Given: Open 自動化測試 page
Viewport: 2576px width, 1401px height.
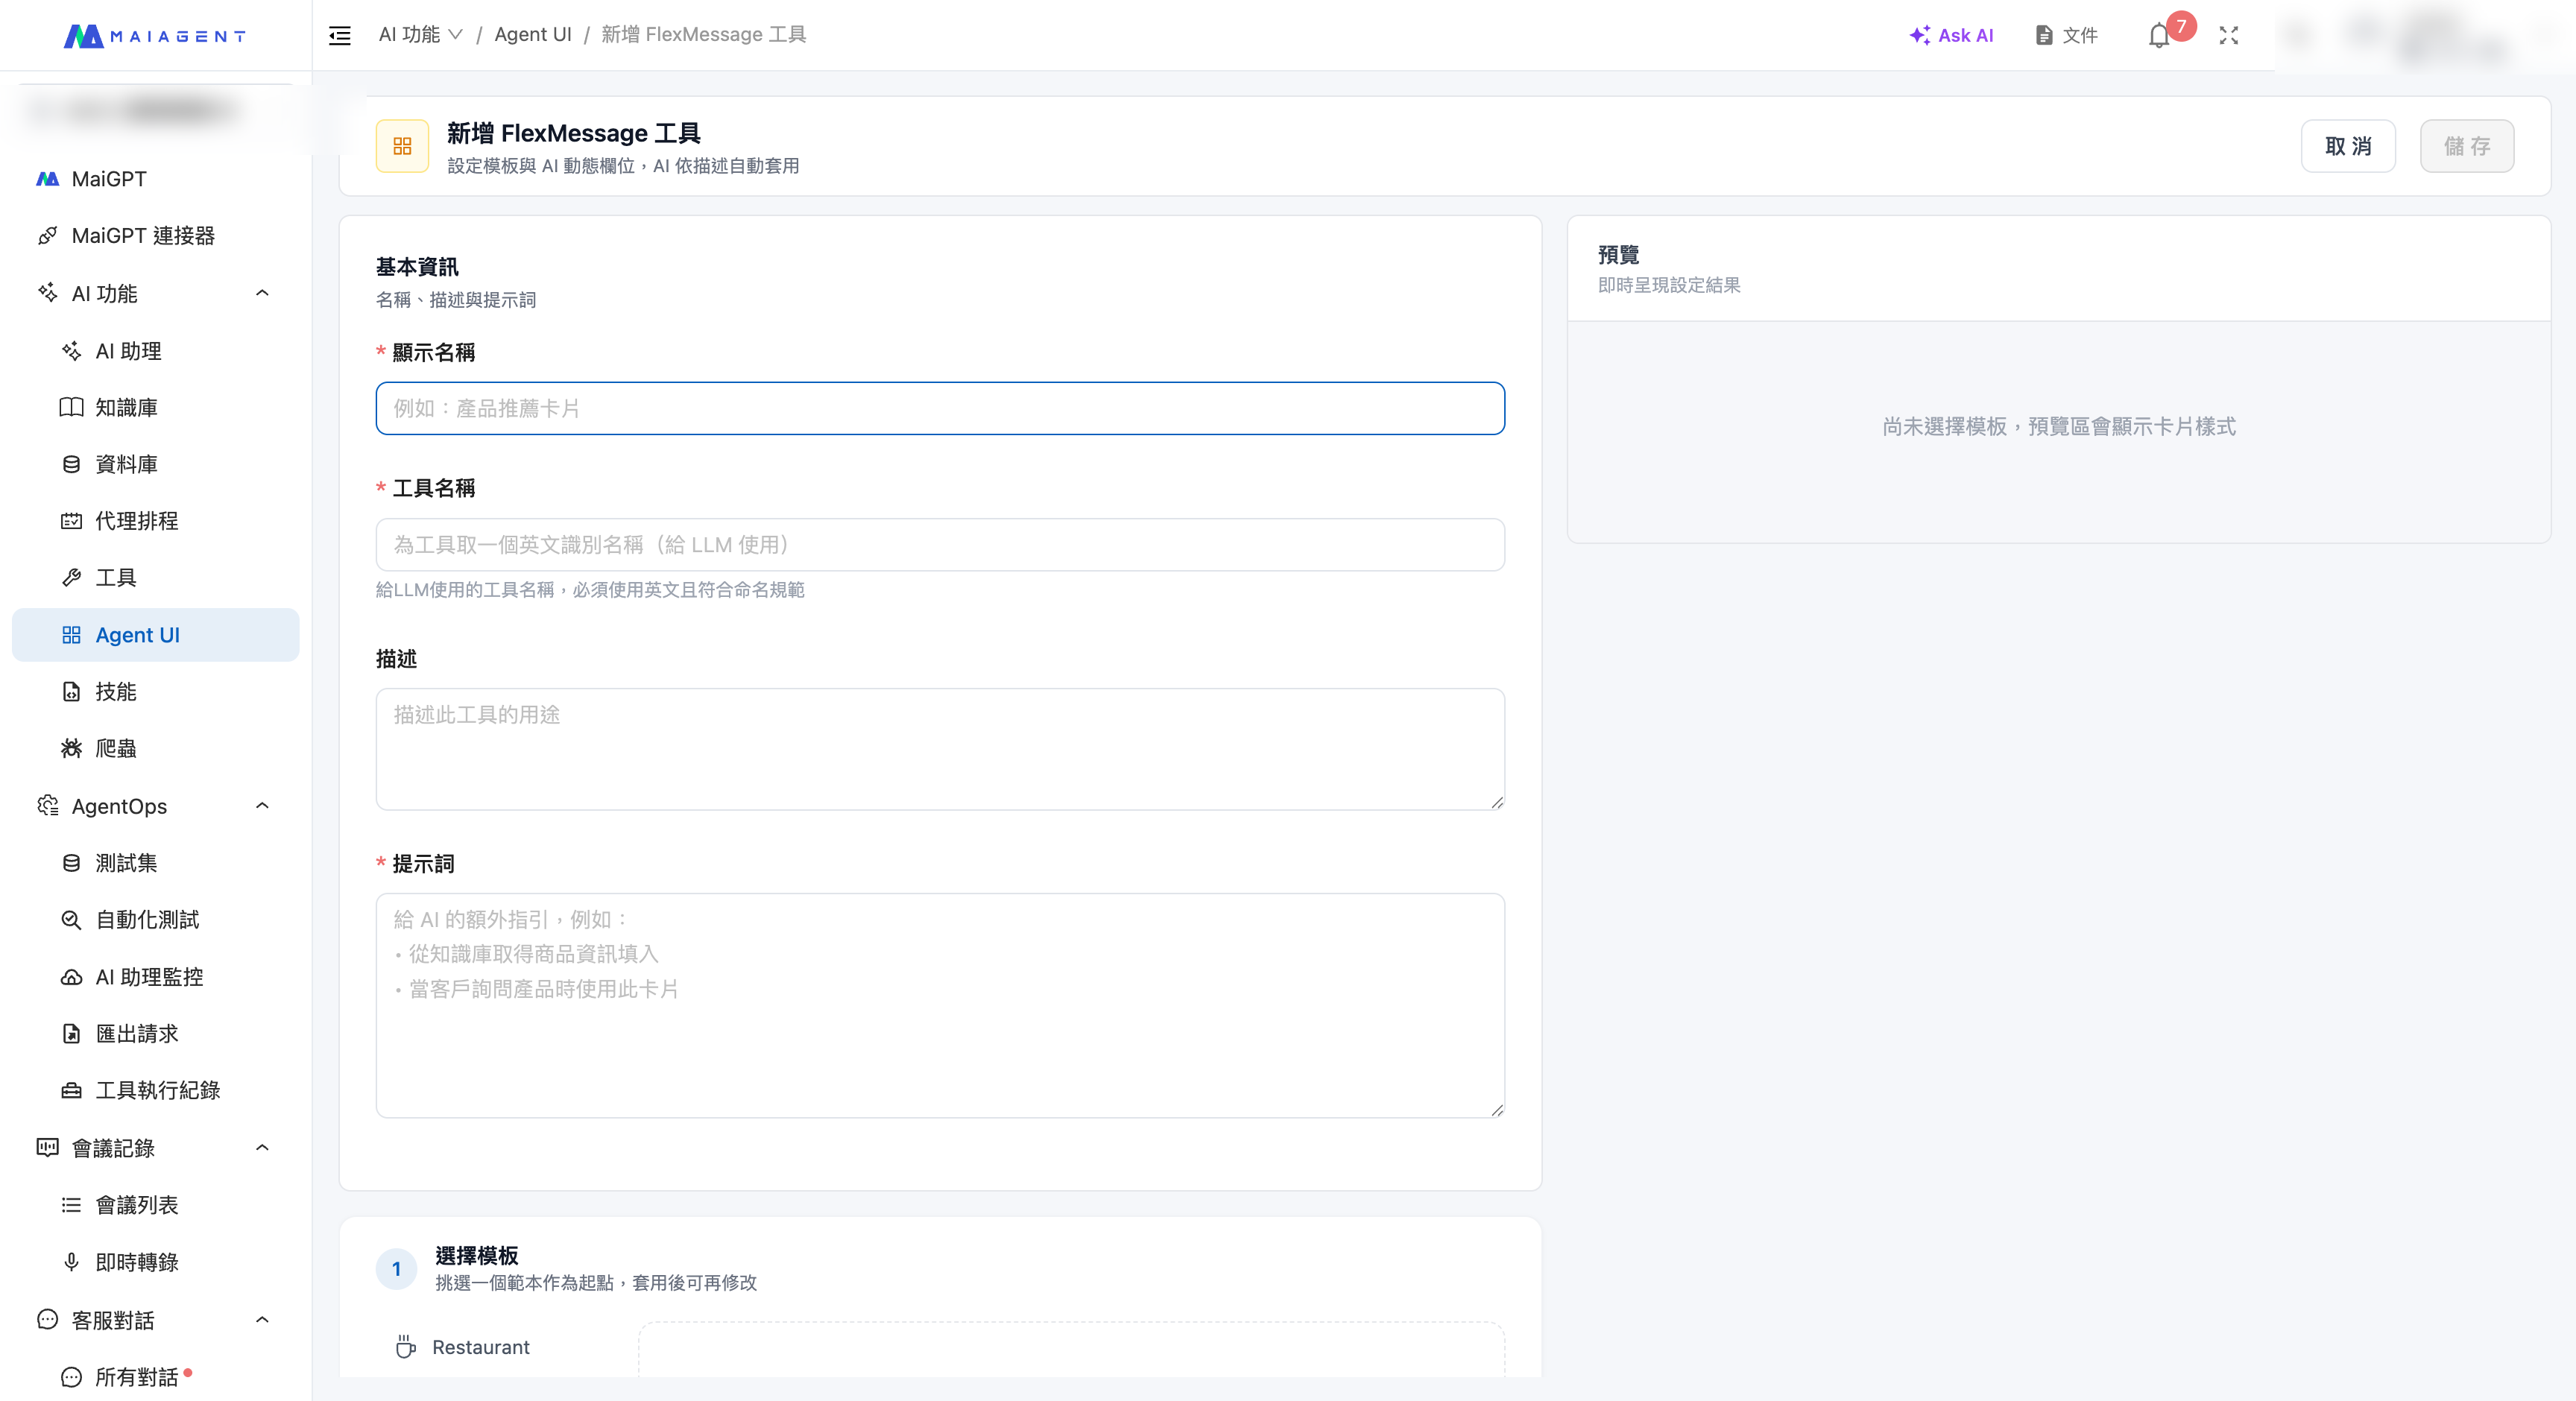Looking at the screenshot, I should coord(155,920).
